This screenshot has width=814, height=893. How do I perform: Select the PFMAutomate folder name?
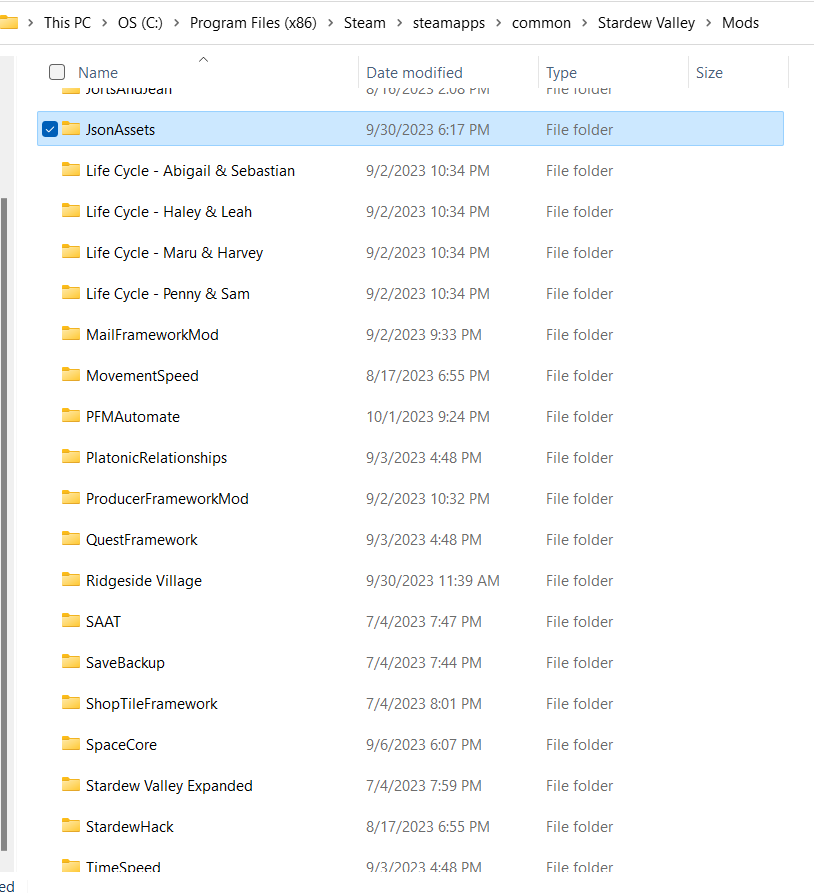tap(133, 417)
